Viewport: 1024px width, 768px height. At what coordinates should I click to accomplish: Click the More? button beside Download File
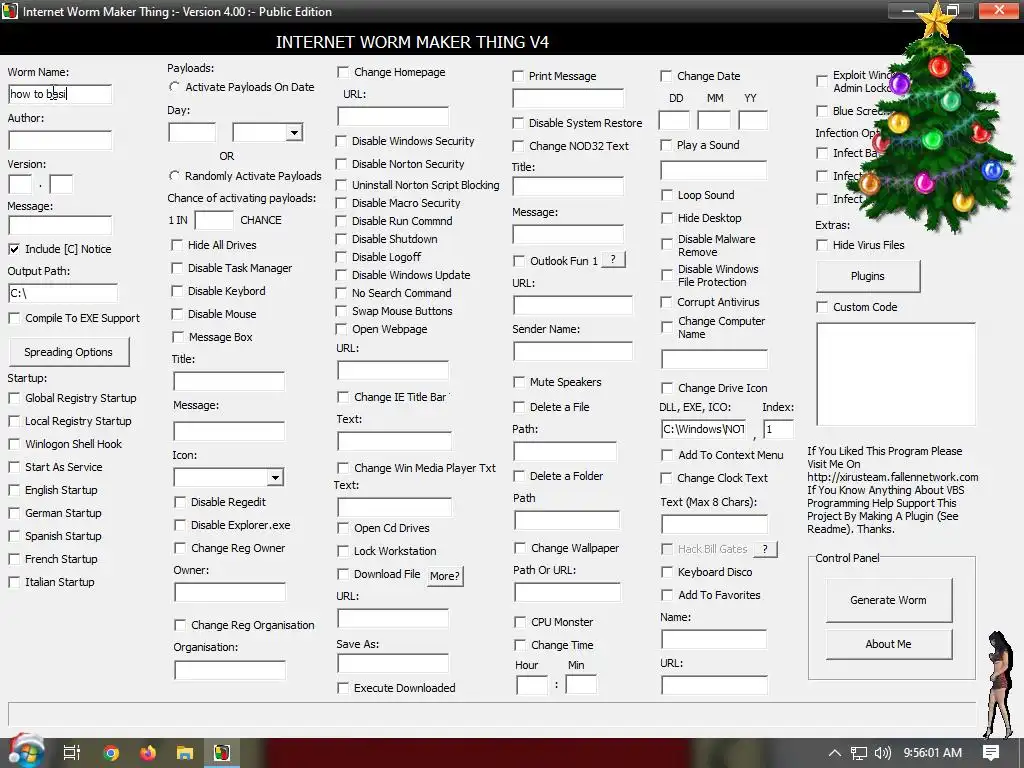pyautogui.click(x=445, y=576)
